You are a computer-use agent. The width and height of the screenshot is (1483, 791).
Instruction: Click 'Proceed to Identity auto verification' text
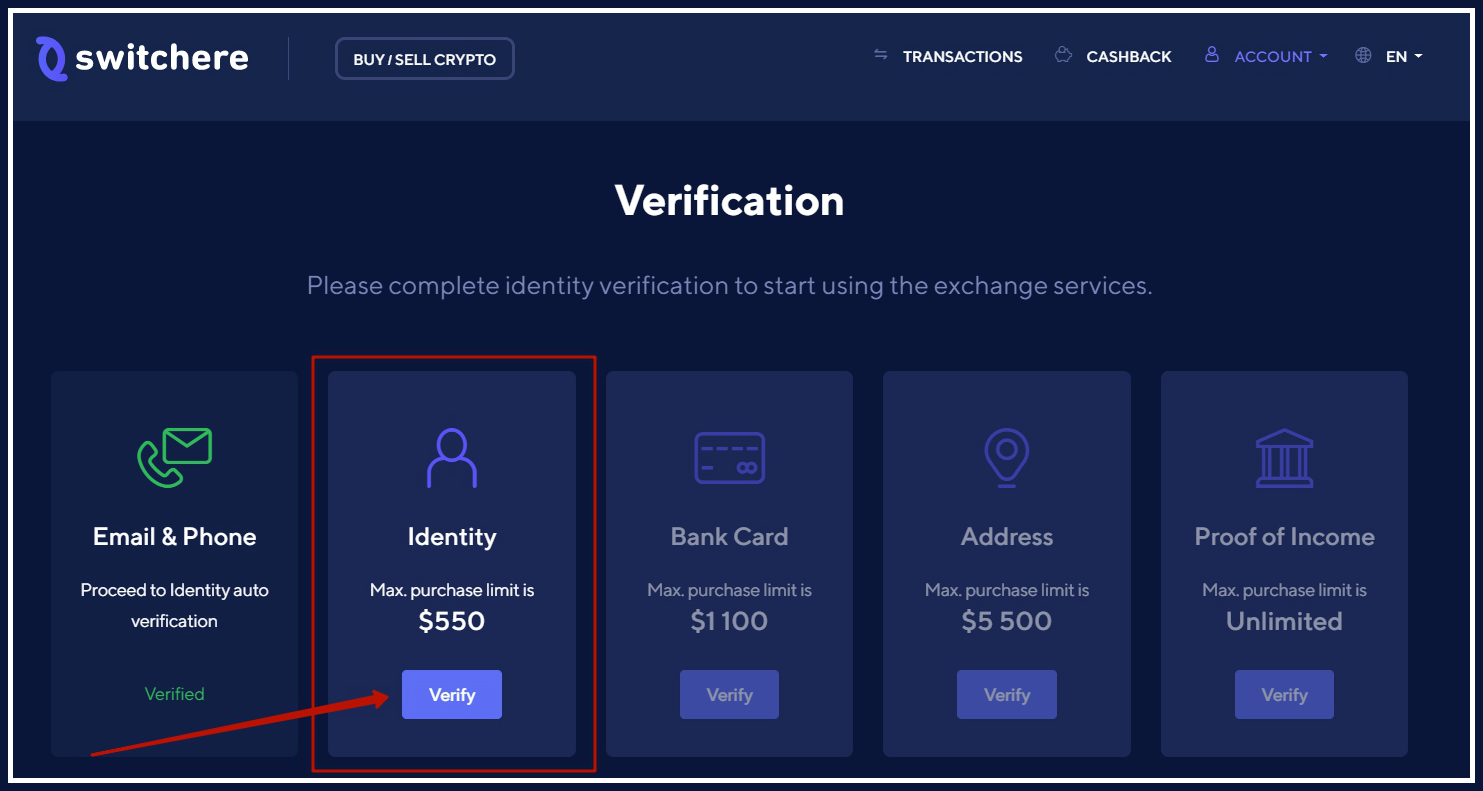(175, 605)
